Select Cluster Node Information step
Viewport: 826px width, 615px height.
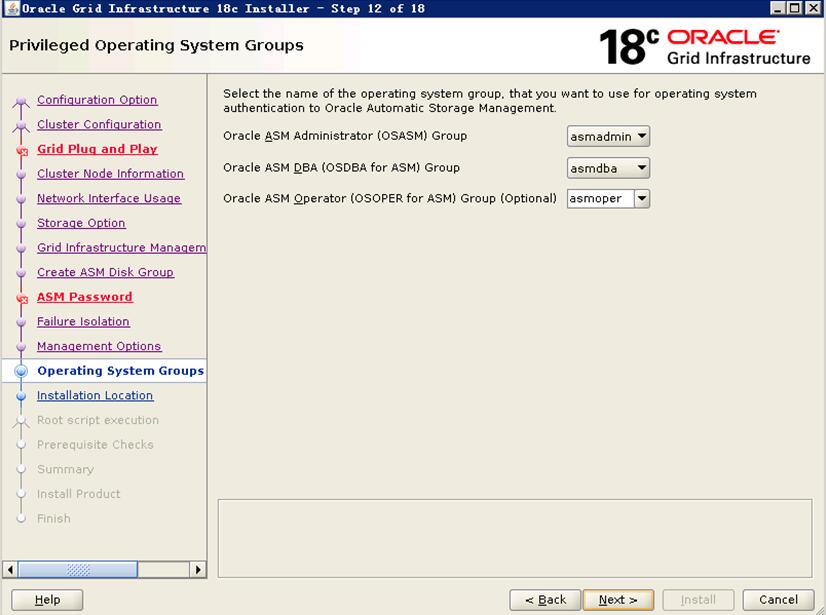111,174
